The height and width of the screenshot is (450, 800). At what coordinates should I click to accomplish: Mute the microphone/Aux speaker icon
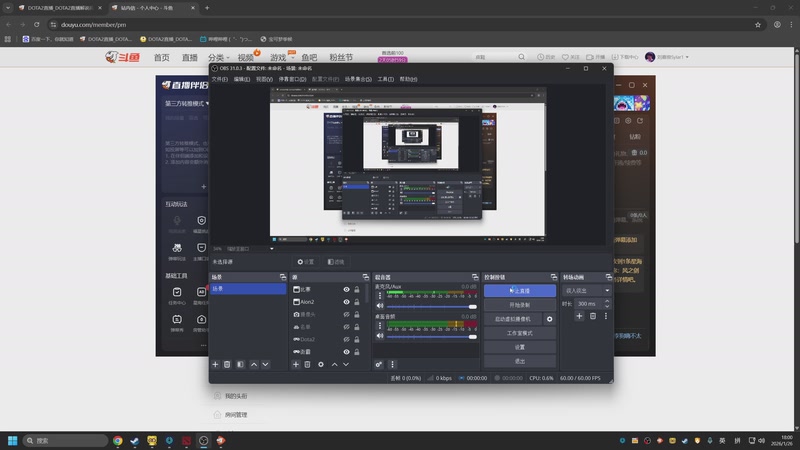[x=380, y=306]
